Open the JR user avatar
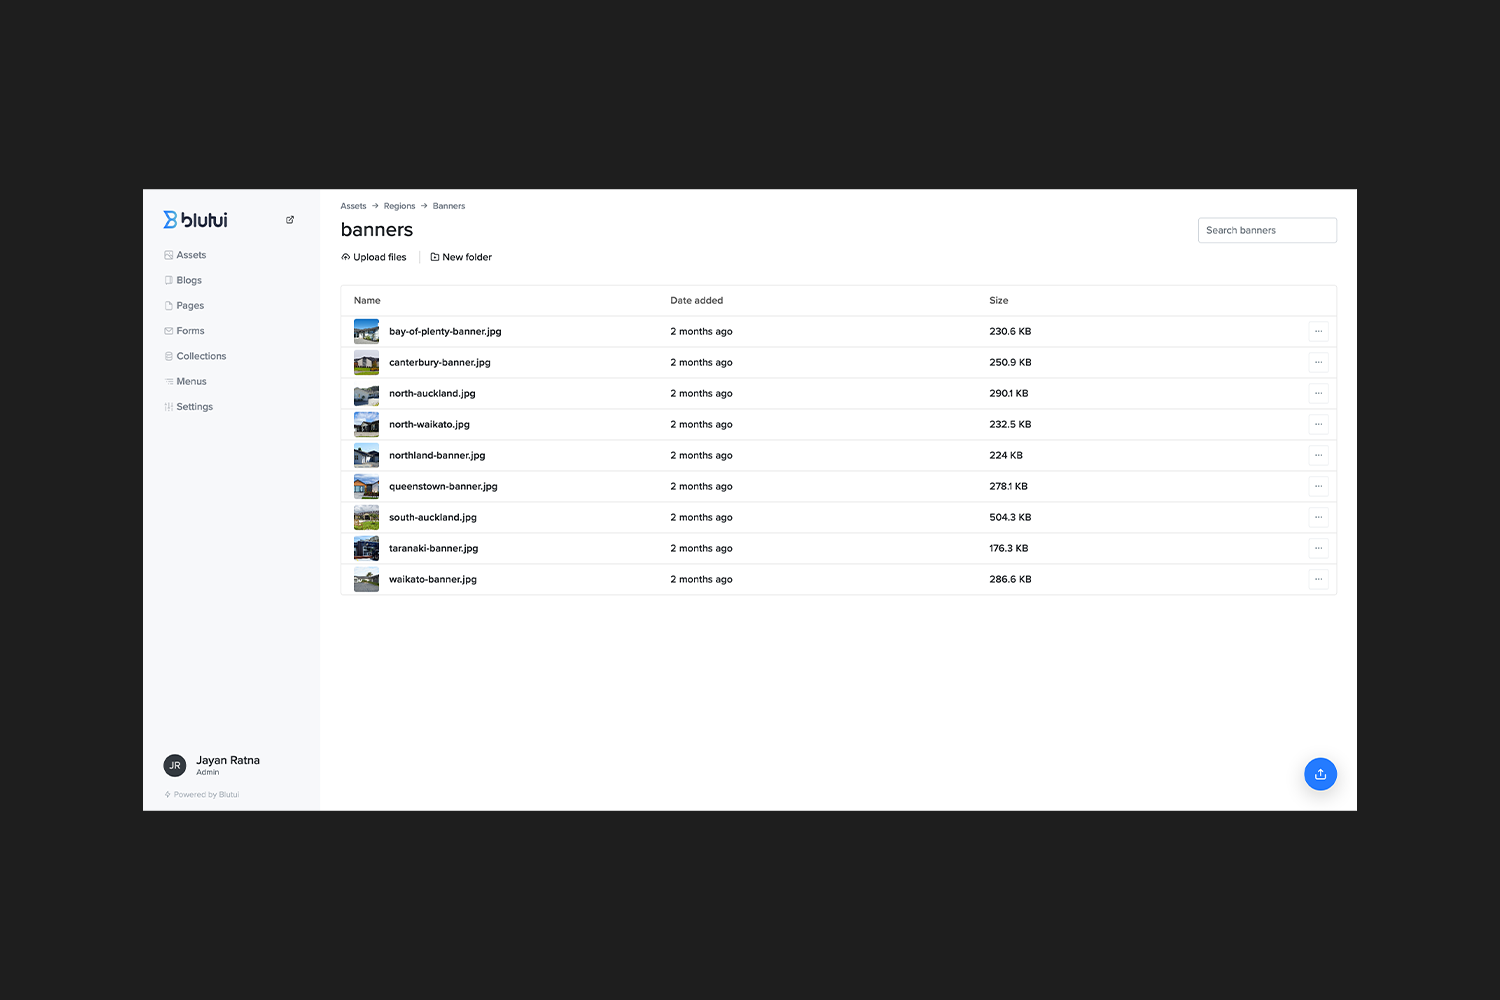This screenshot has height=1000, width=1500. (175, 766)
